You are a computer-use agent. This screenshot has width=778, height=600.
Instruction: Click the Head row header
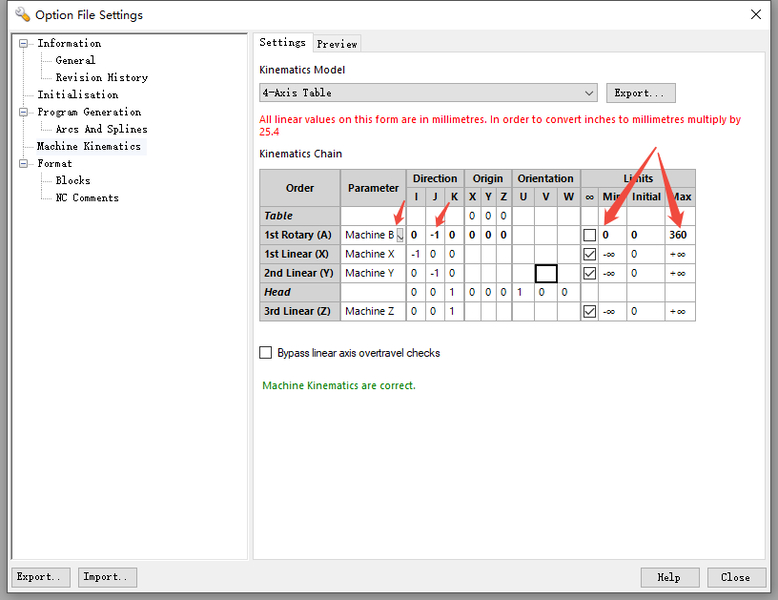pos(300,292)
